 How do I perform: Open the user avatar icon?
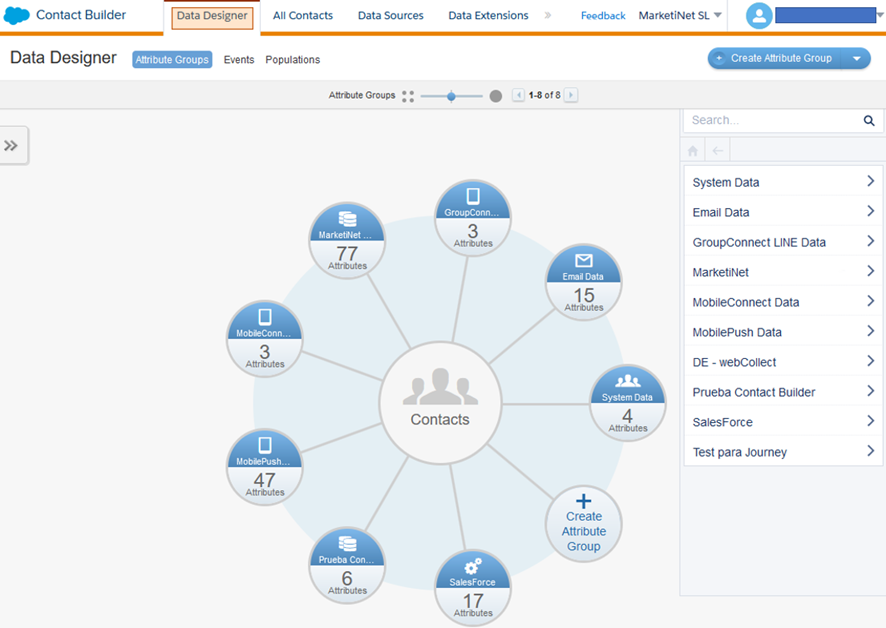(759, 16)
